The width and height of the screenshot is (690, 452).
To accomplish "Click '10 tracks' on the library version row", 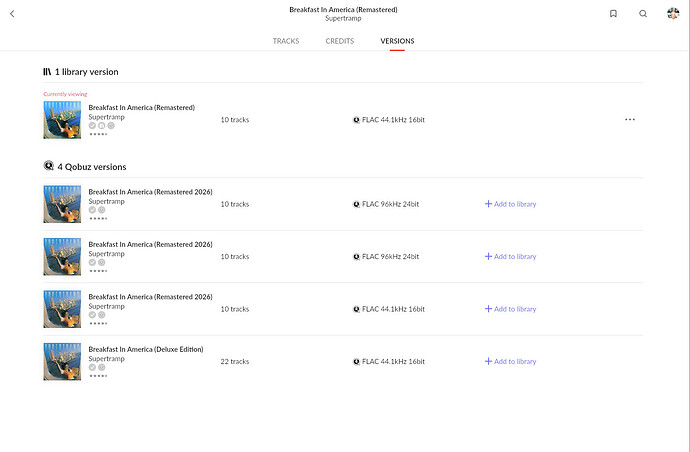I will (x=235, y=120).
